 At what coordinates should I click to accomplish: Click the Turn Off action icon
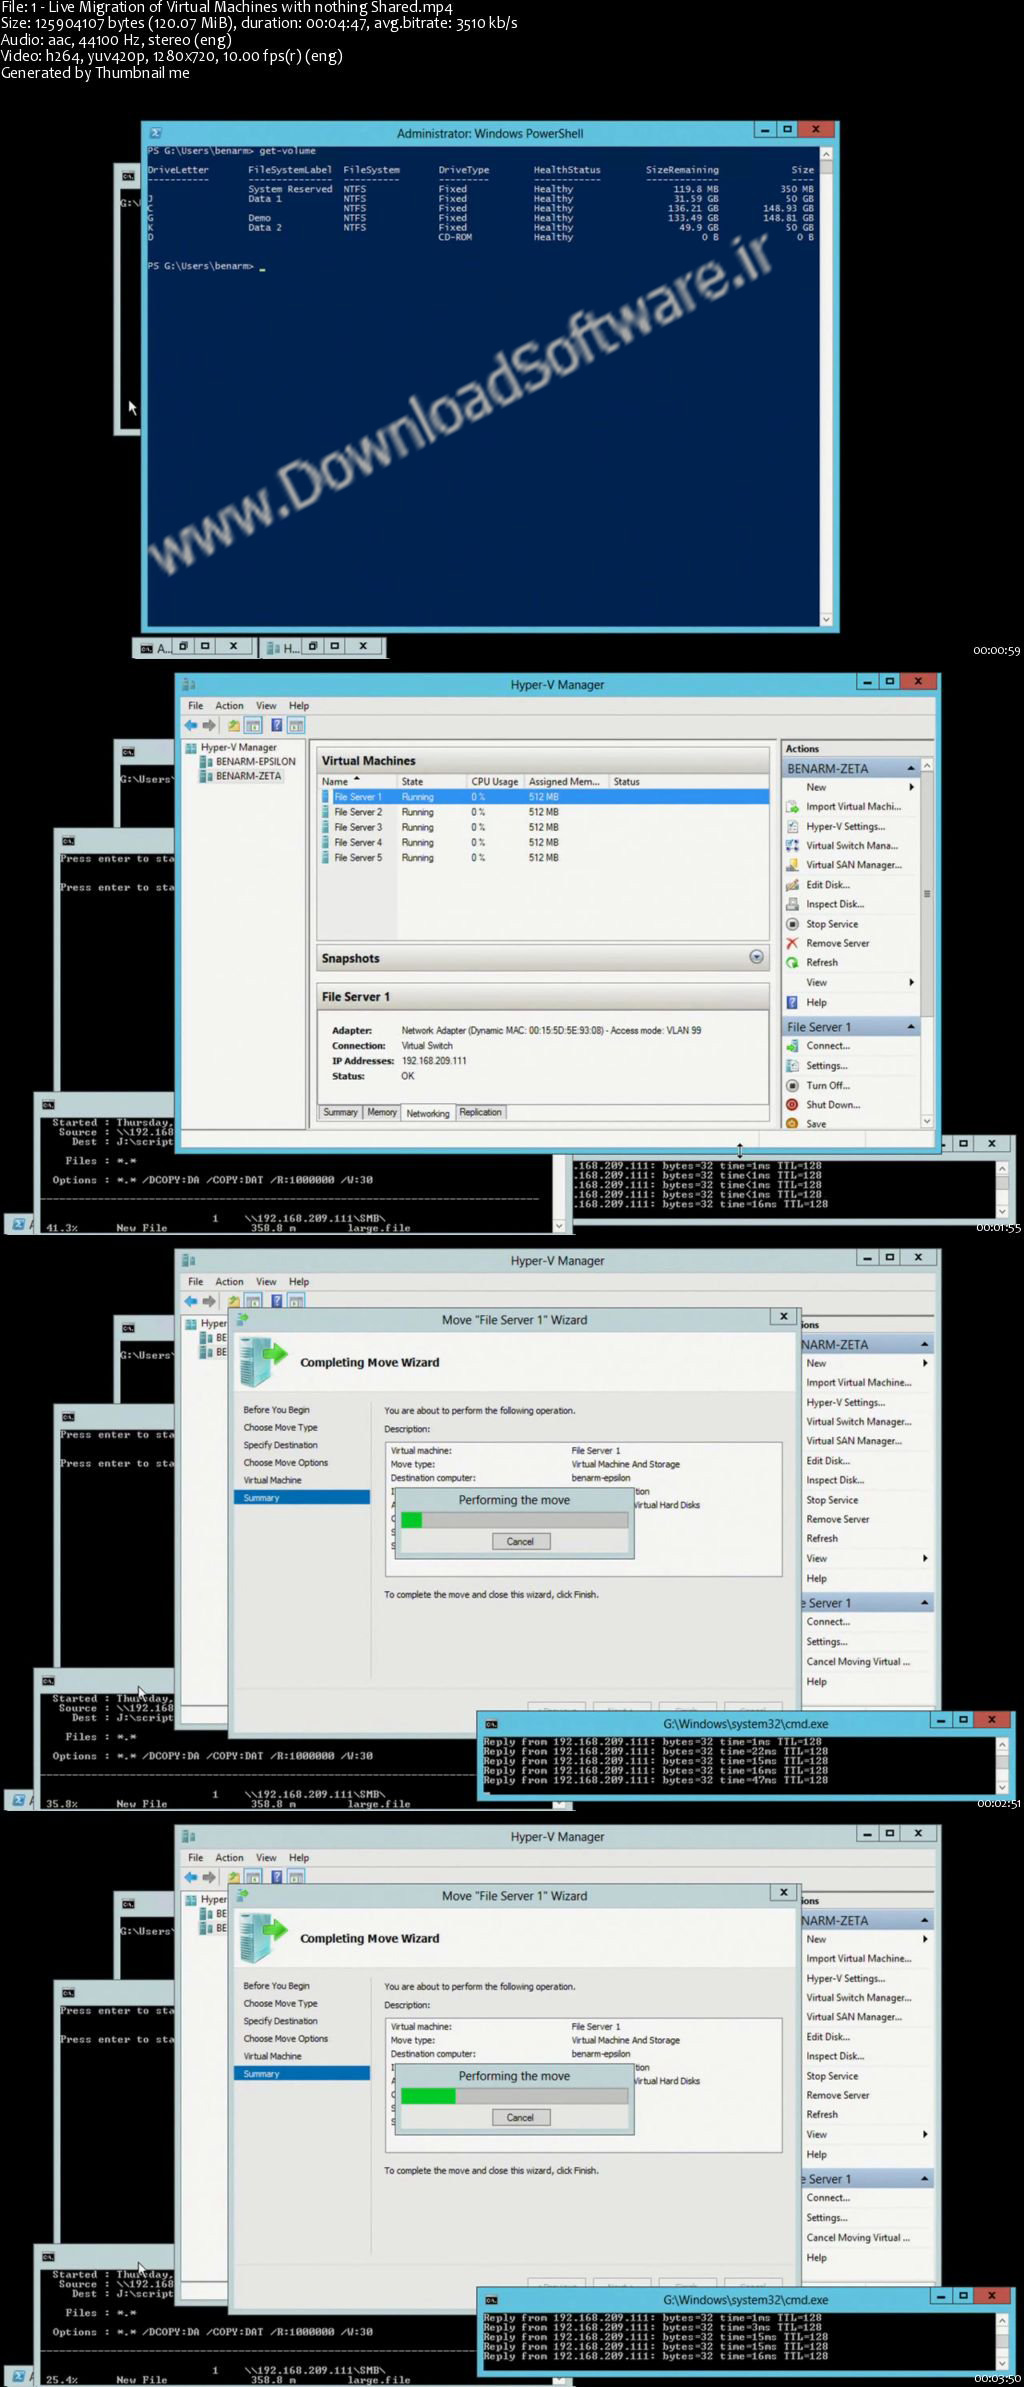tap(792, 1085)
